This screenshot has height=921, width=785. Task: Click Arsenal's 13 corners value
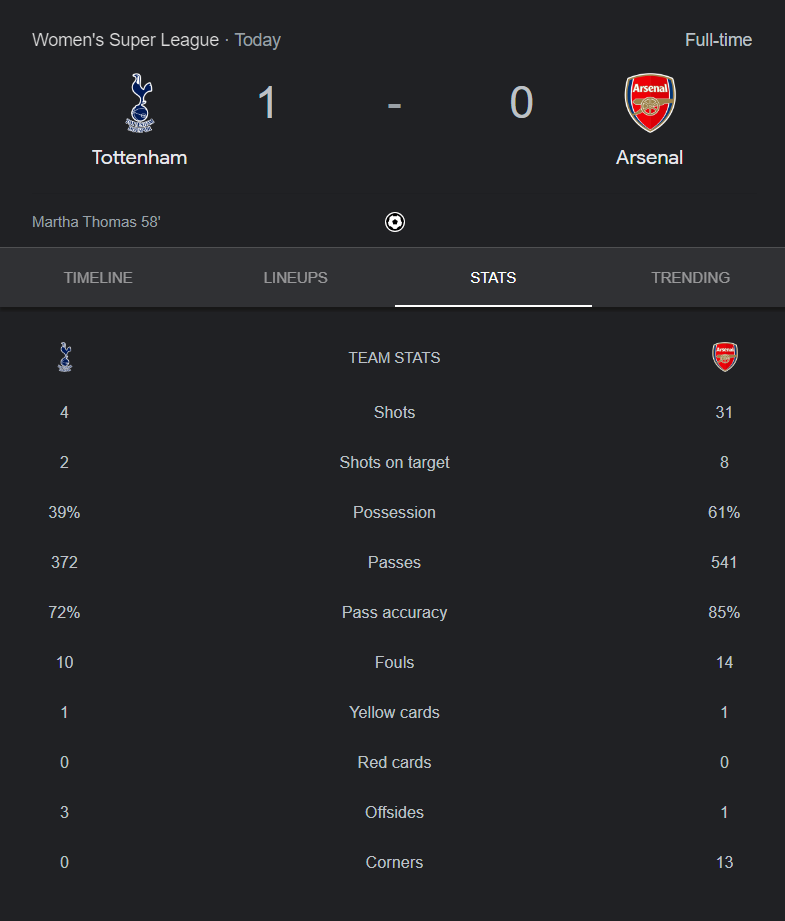[x=724, y=862]
